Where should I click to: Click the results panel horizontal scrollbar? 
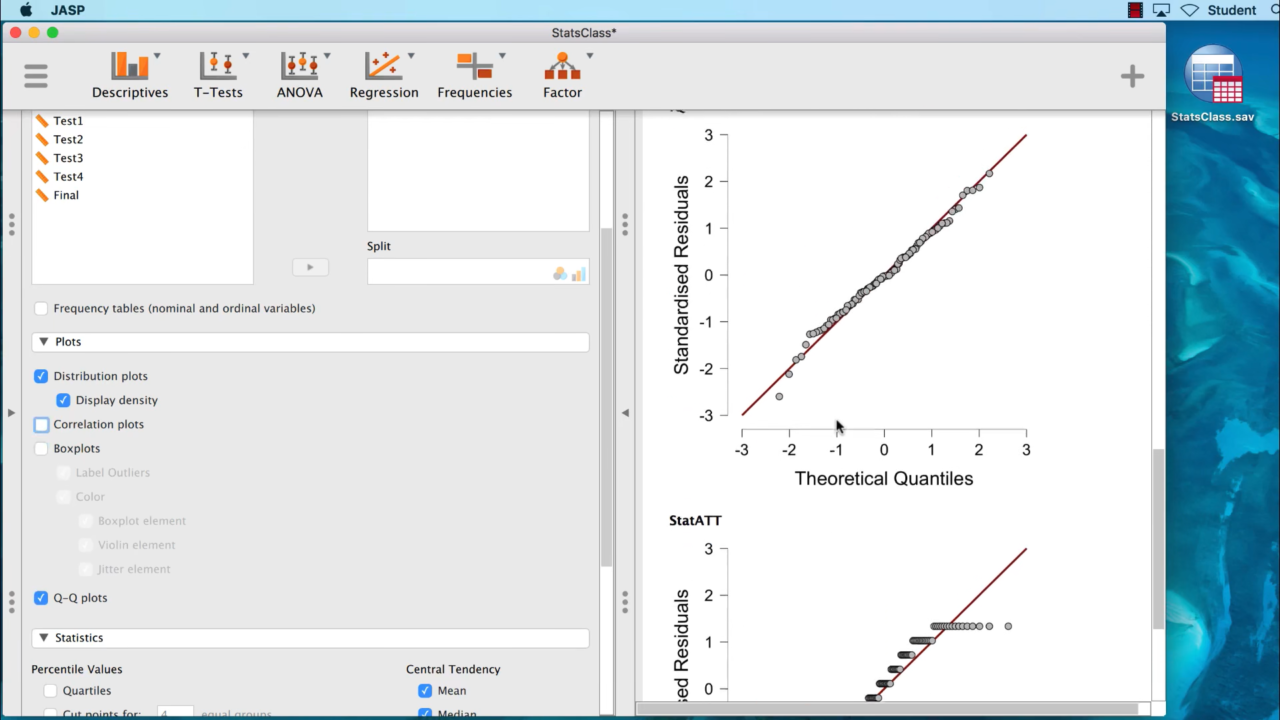[887, 709]
